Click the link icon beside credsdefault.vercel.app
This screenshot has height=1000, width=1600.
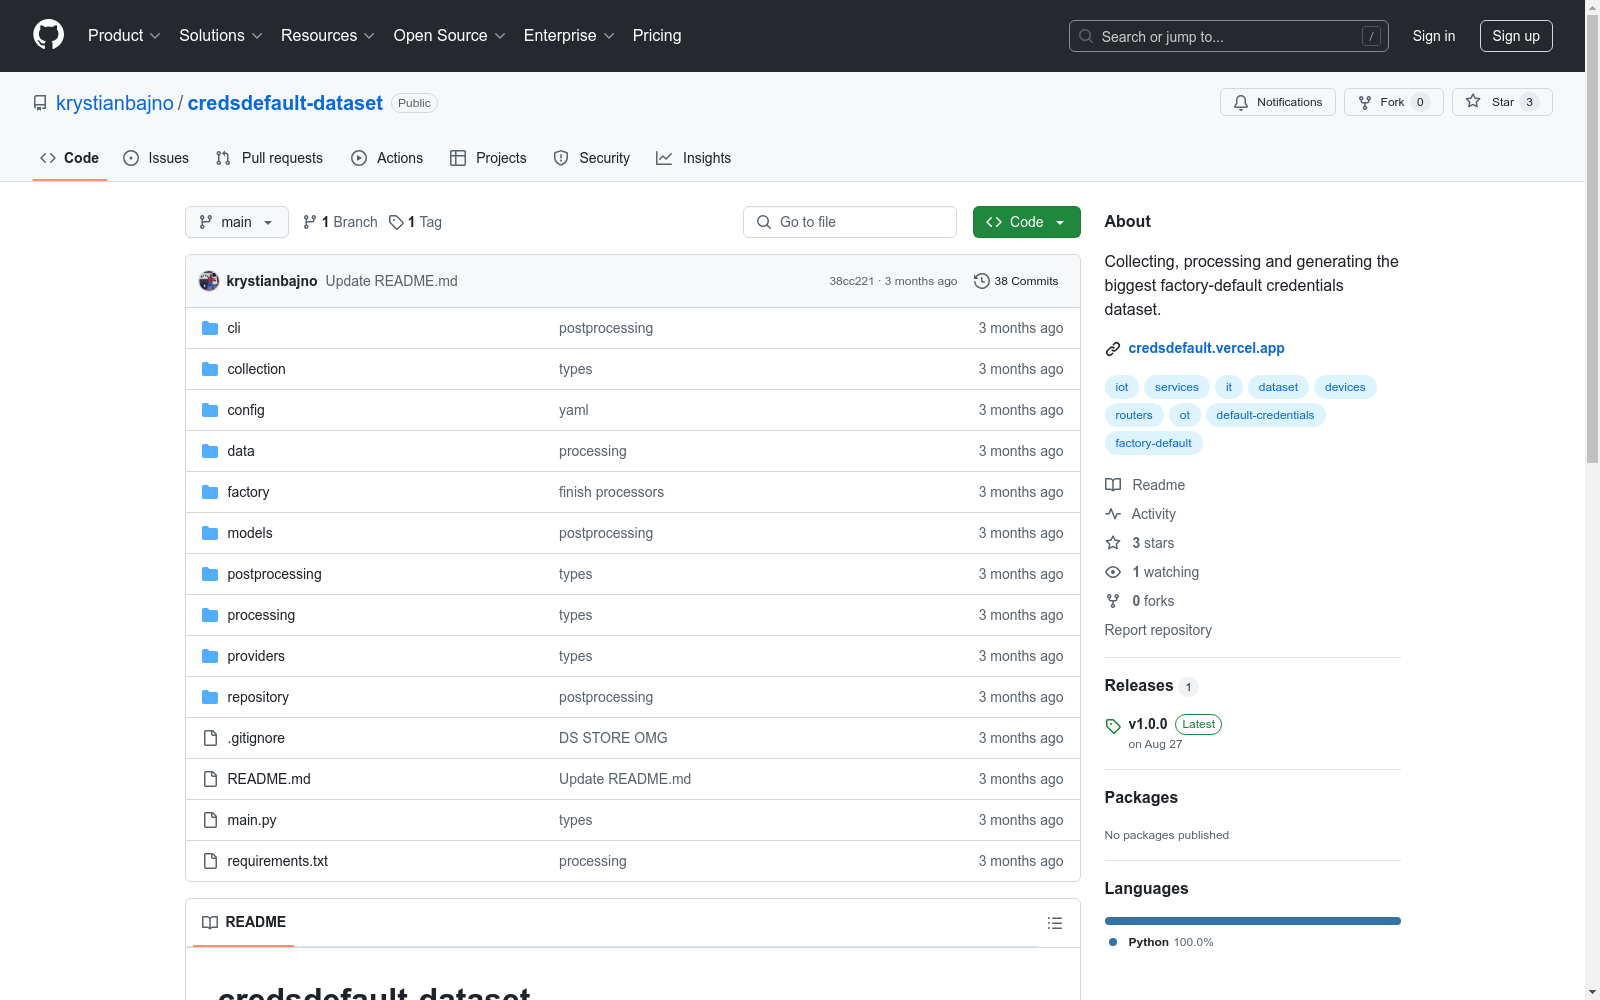[1113, 349]
